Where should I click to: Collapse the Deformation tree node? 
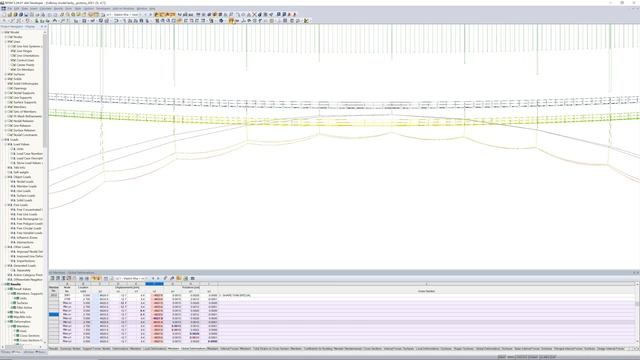(x=5, y=322)
